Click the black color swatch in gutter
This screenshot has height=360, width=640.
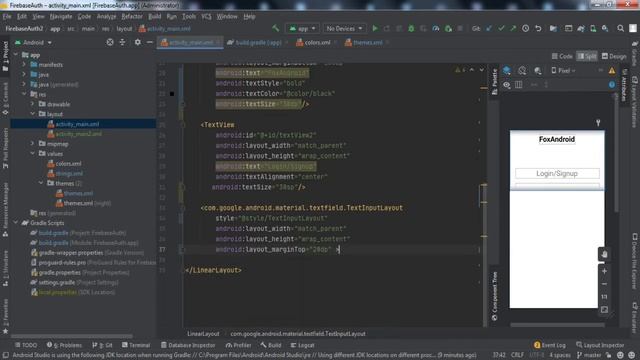(172, 94)
